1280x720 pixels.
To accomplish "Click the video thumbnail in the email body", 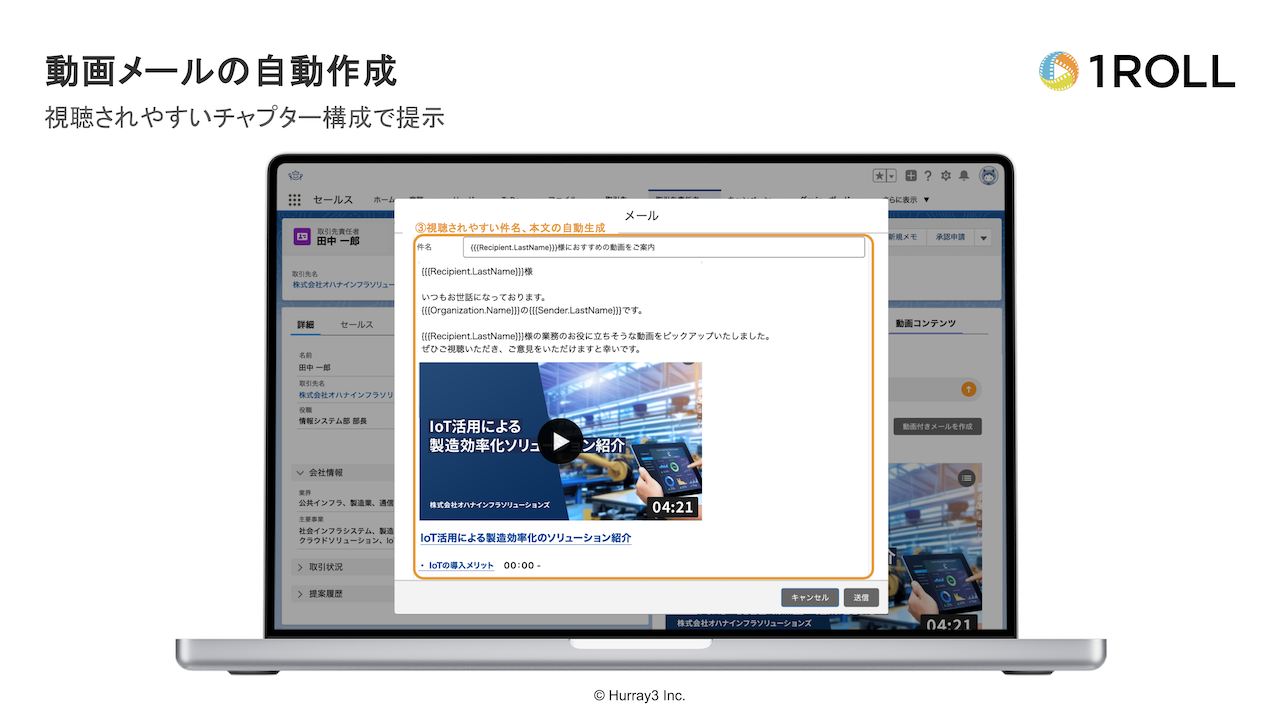I will click(x=560, y=441).
